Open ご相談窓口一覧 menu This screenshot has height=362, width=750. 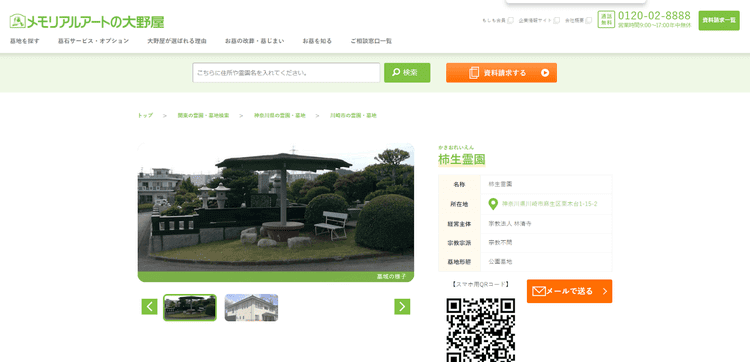coord(371,41)
